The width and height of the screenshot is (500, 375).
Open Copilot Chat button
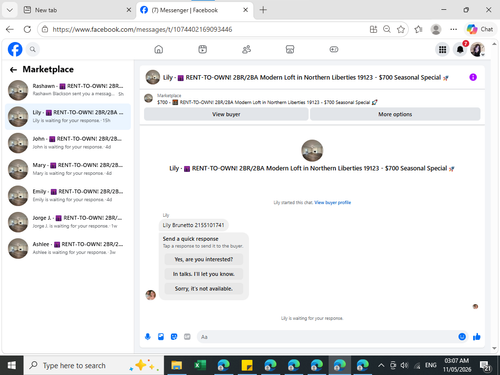coord(480,29)
